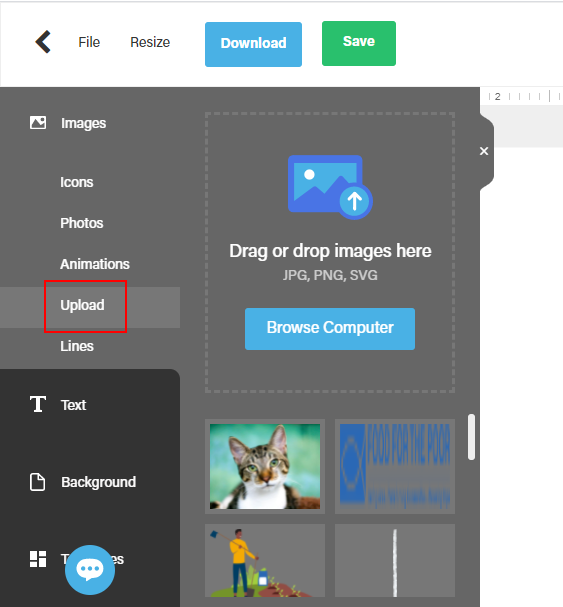Open the File menu
The width and height of the screenshot is (563, 607).
pyautogui.click(x=89, y=42)
